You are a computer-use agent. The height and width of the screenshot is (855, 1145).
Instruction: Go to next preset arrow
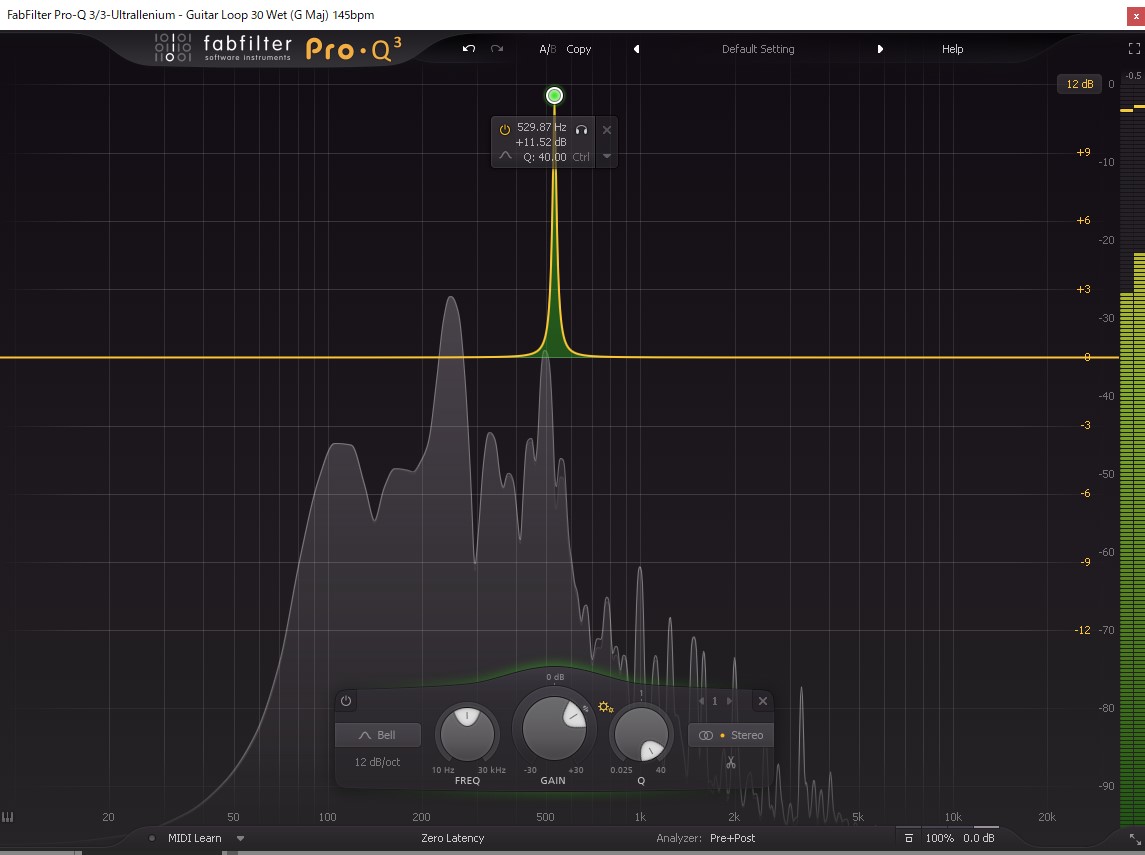880,49
